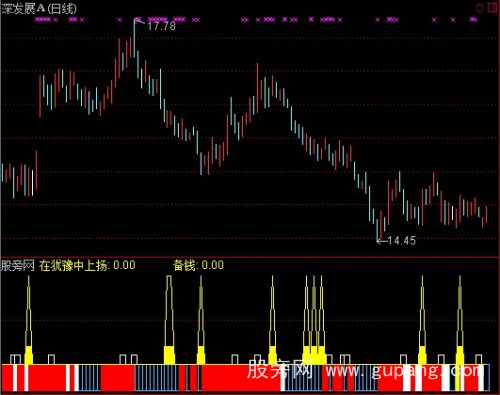Click the rightmost purple x marker cluster
The image size is (500, 395).
tap(474, 20)
